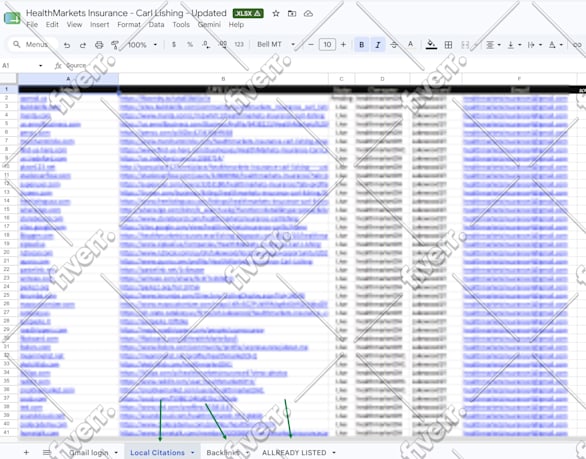This screenshot has height=459, width=586.
Task: Open the fill color picker
Action: 431,45
